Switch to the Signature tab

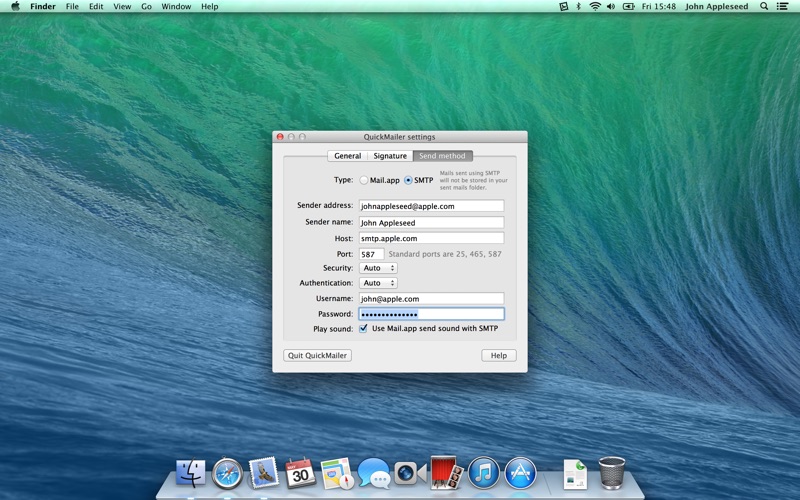[x=390, y=156]
